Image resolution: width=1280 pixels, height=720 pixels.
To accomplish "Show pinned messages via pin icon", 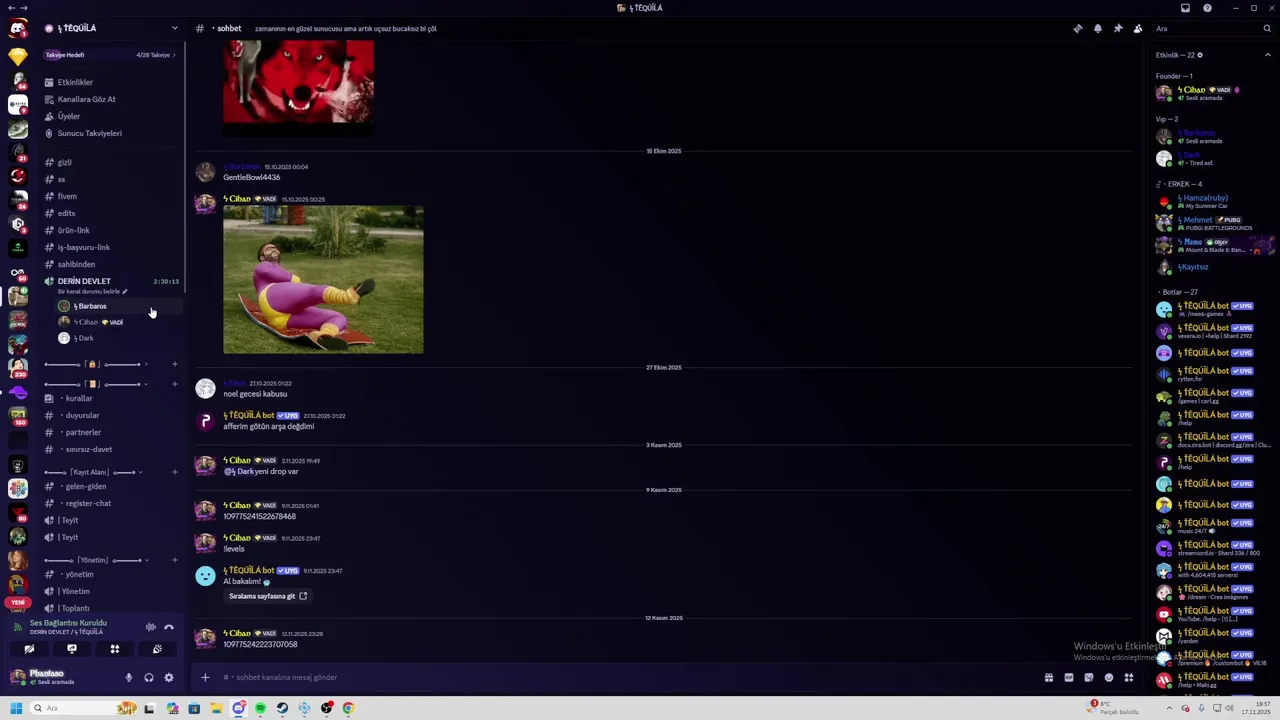I will [x=1117, y=28].
